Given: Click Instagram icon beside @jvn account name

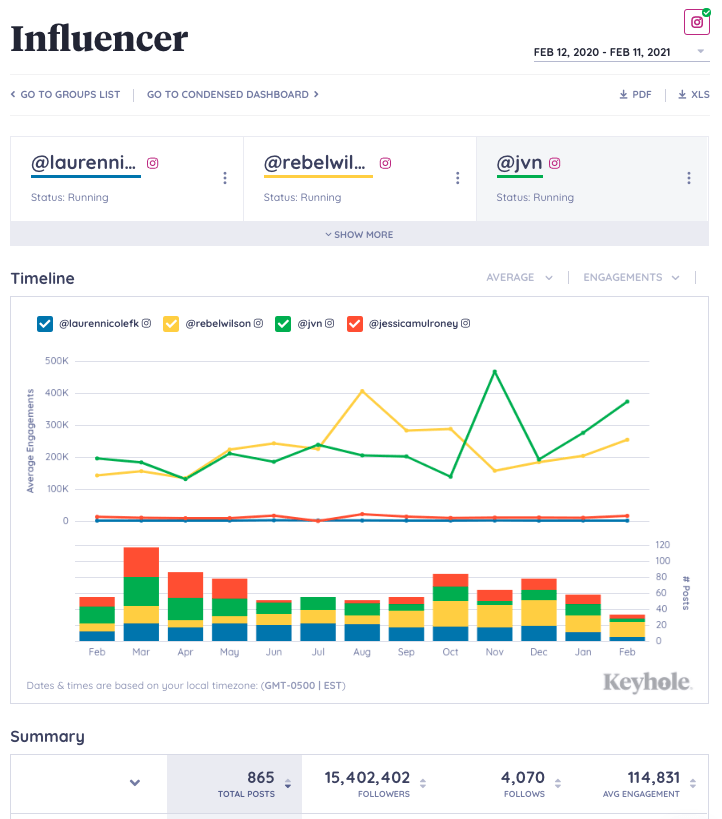Looking at the screenshot, I should [x=555, y=163].
